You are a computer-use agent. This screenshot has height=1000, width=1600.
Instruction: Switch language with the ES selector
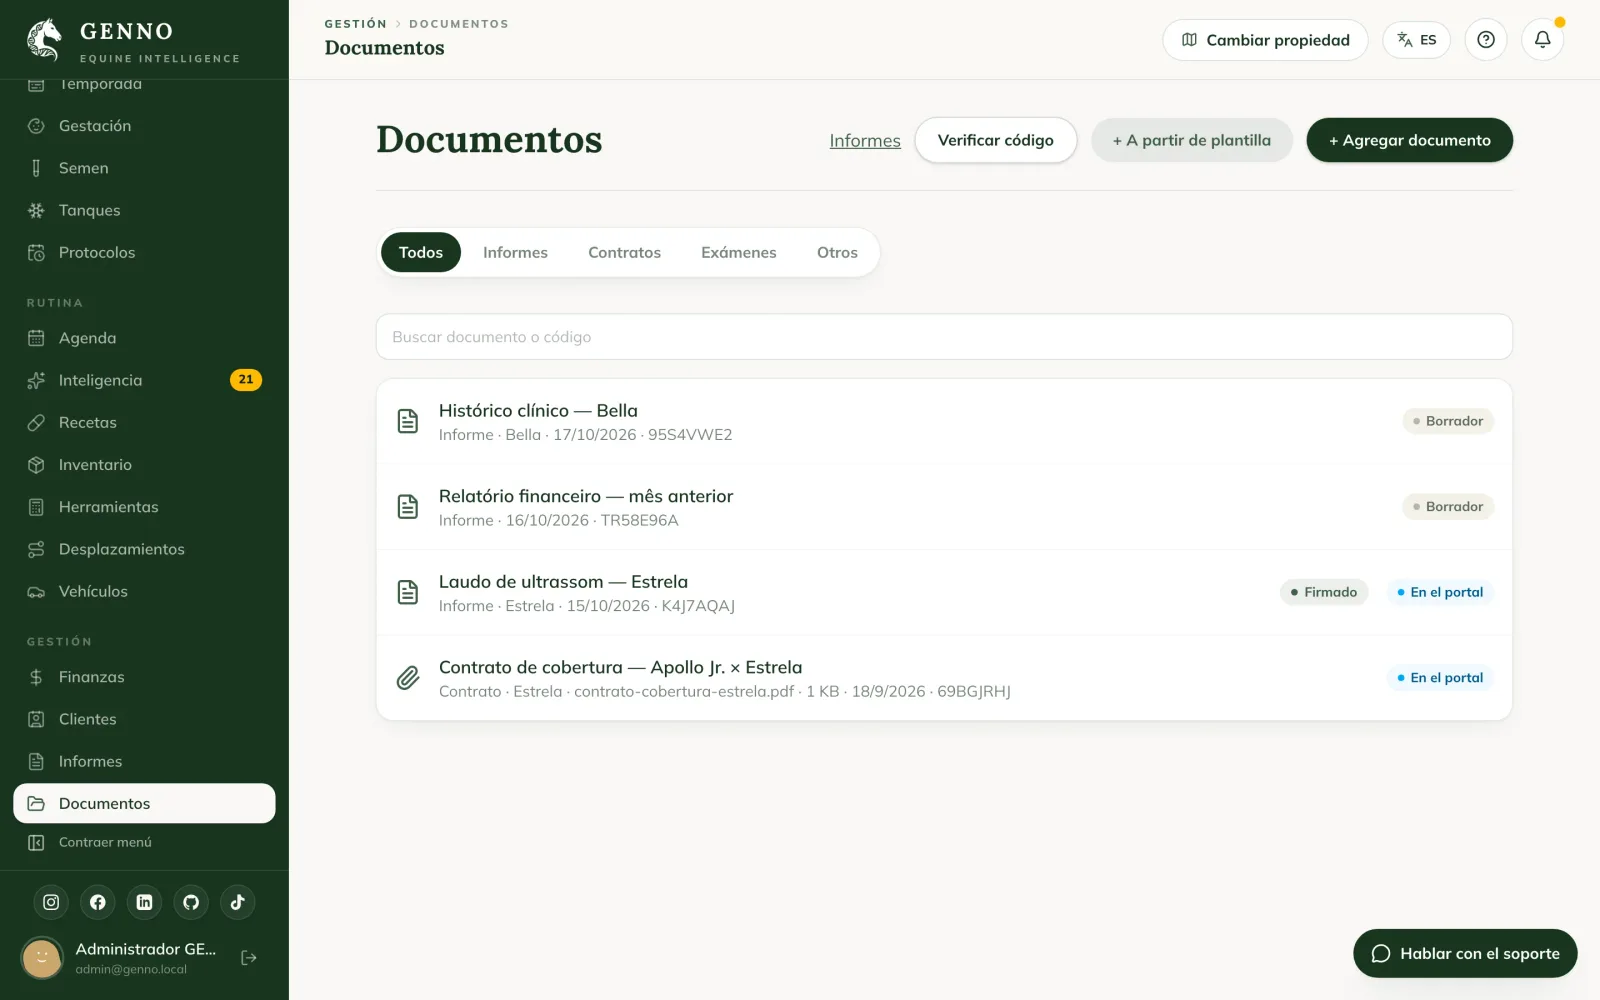tap(1416, 40)
